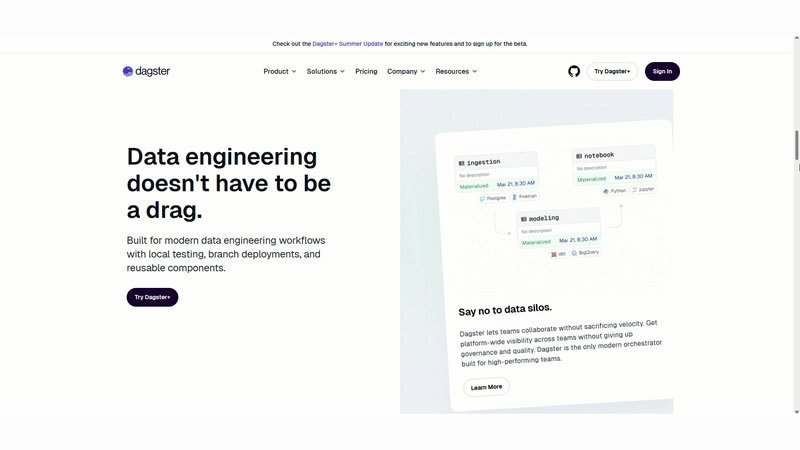Open the GitHub repository icon
The height and width of the screenshot is (450, 800).
pyautogui.click(x=574, y=71)
